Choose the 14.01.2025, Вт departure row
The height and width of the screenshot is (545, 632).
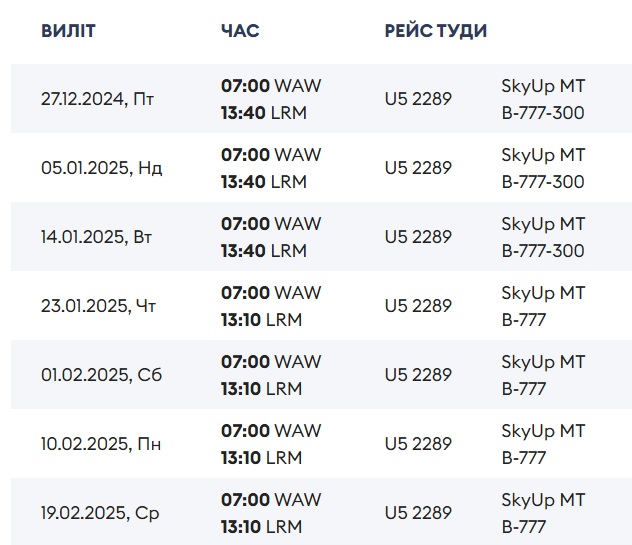[x=99, y=237]
